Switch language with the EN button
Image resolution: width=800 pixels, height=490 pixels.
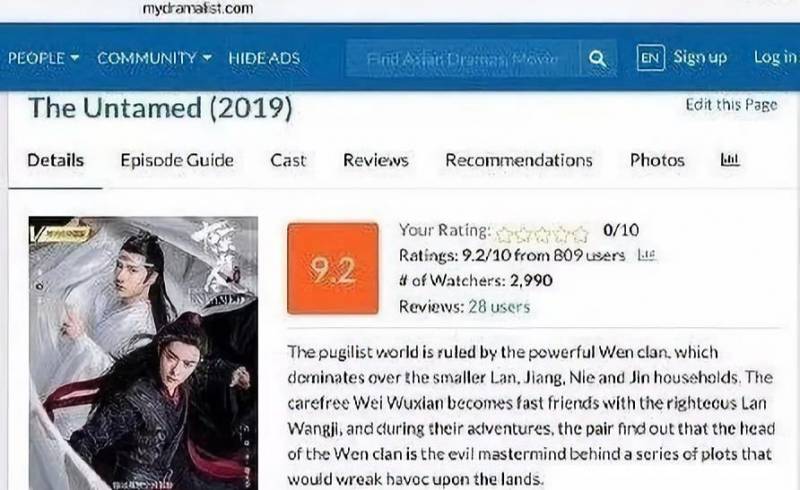[x=651, y=58]
